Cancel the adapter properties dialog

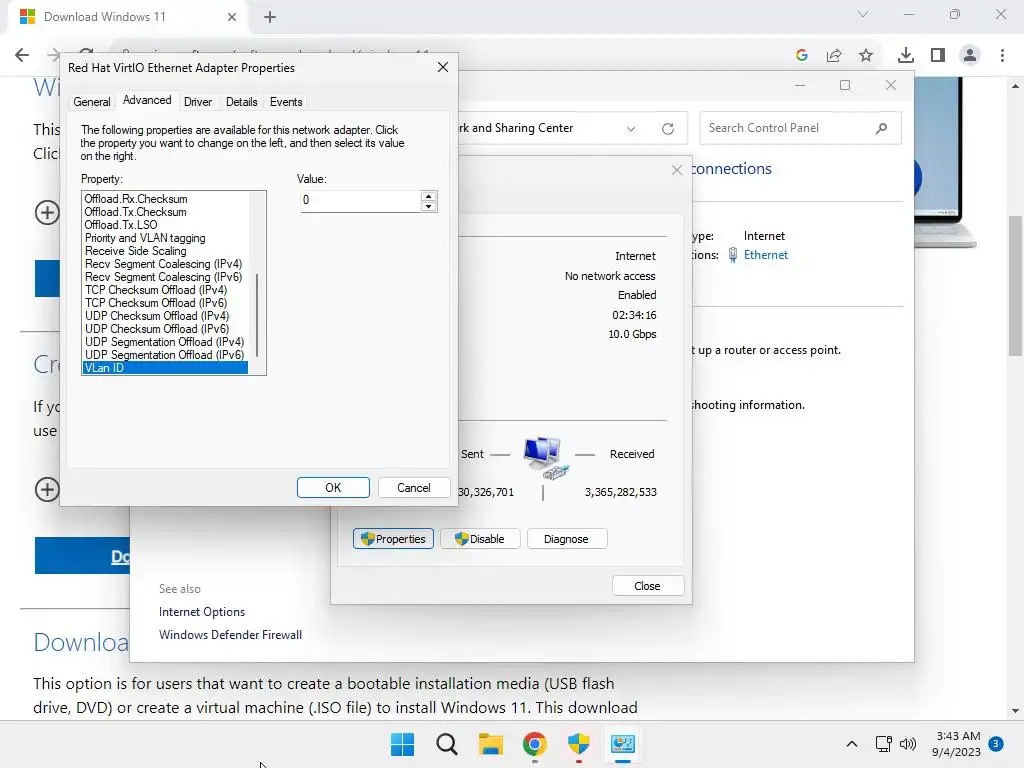click(x=413, y=488)
